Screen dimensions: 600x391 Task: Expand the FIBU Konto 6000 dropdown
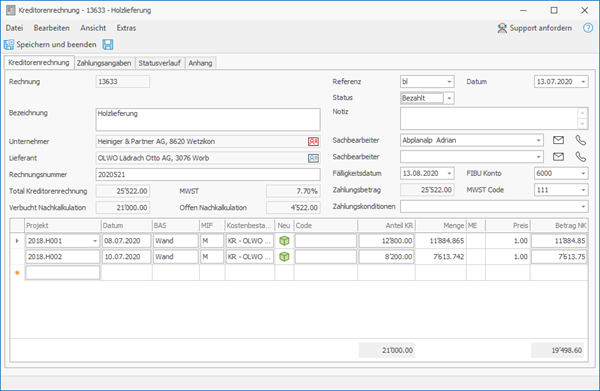point(583,173)
